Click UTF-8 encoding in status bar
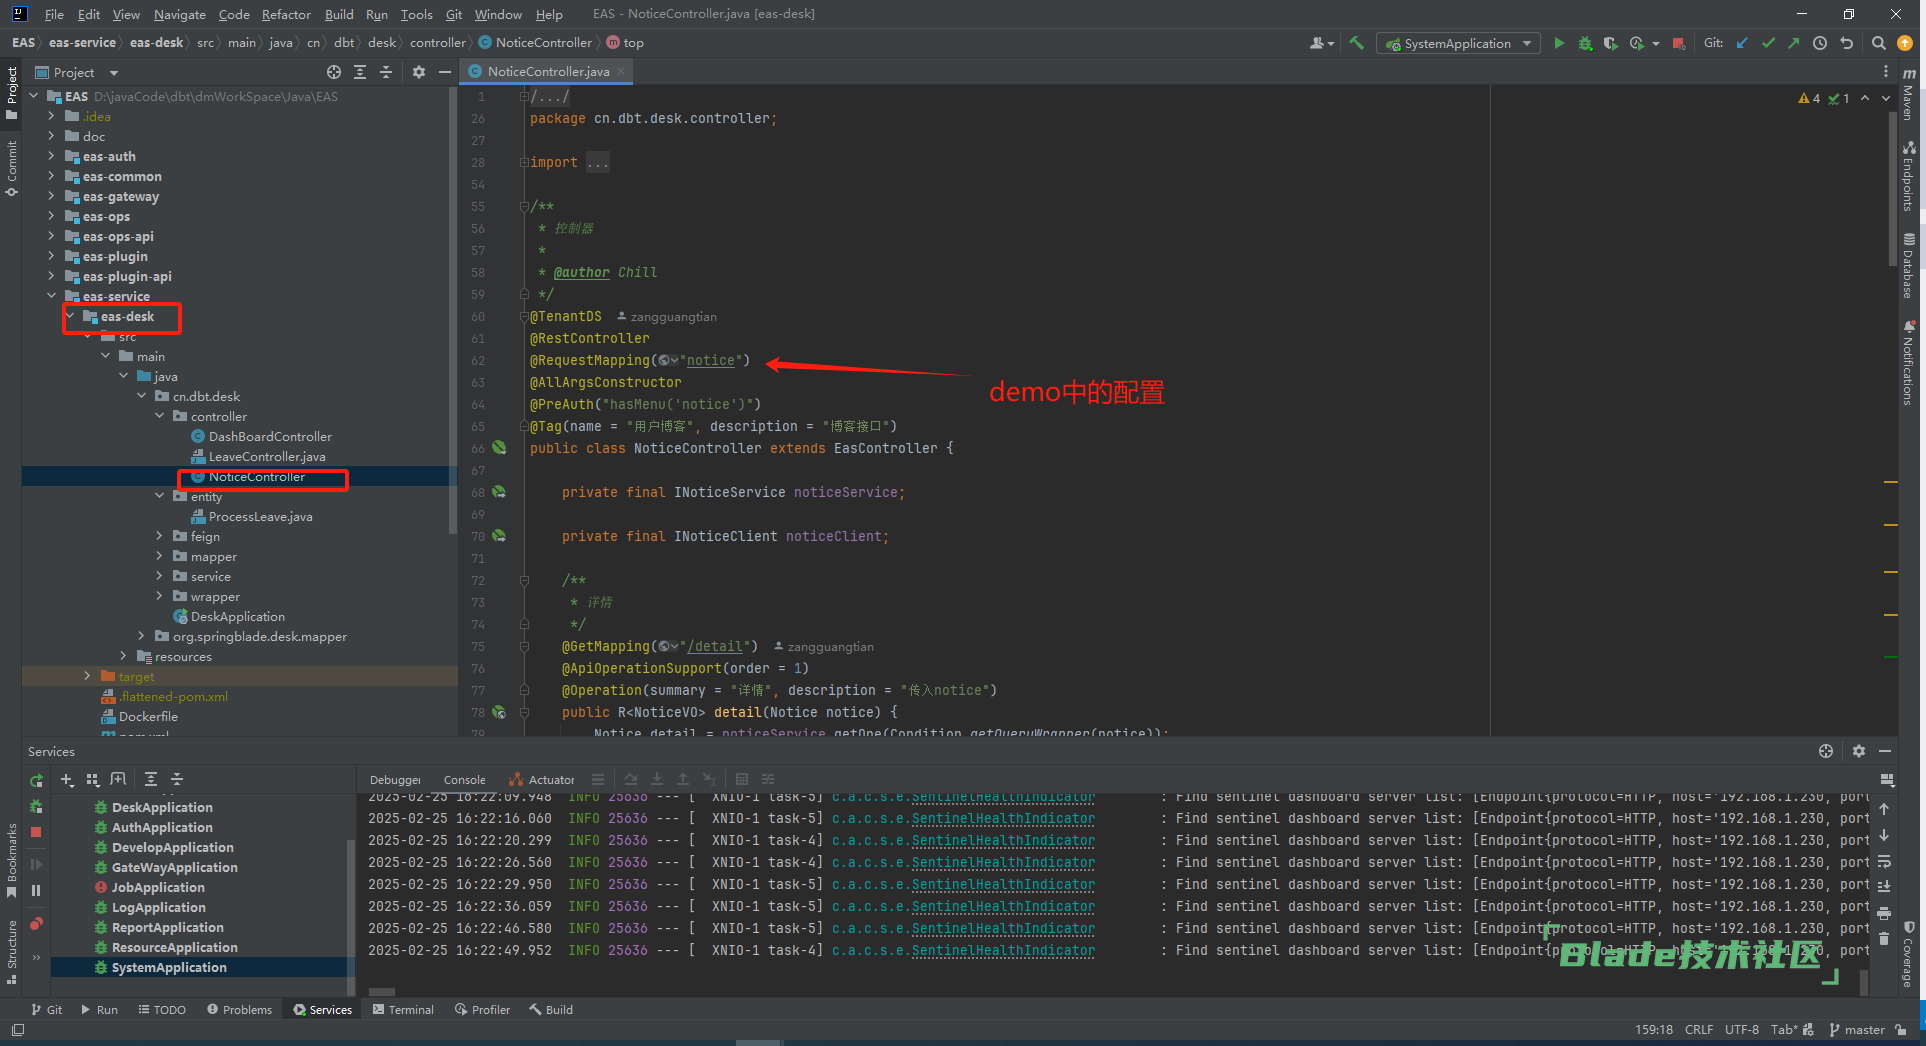 click(1741, 1030)
